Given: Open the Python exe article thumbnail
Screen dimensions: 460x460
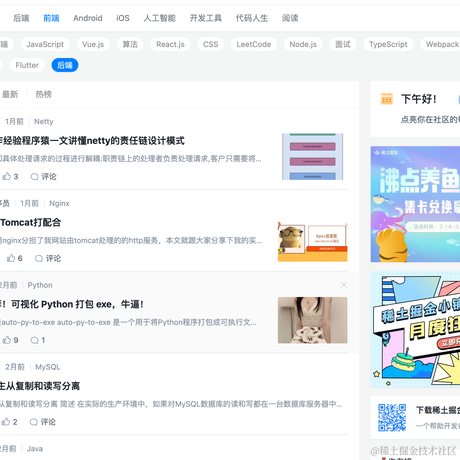Looking at the screenshot, I should coord(313,320).
